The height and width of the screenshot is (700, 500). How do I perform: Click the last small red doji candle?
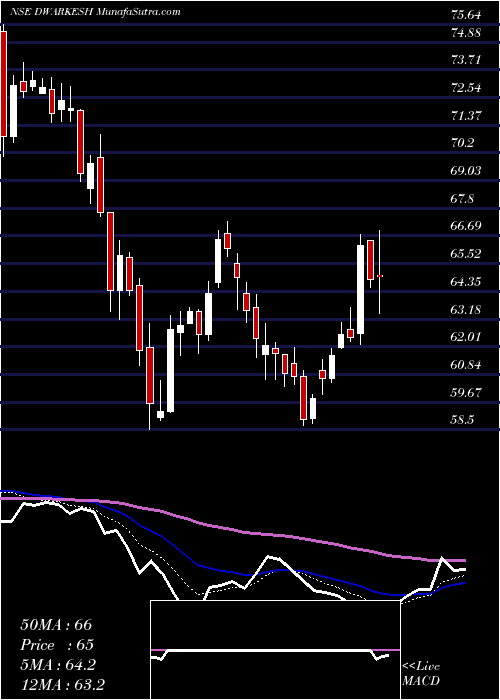tap(380, 276)
